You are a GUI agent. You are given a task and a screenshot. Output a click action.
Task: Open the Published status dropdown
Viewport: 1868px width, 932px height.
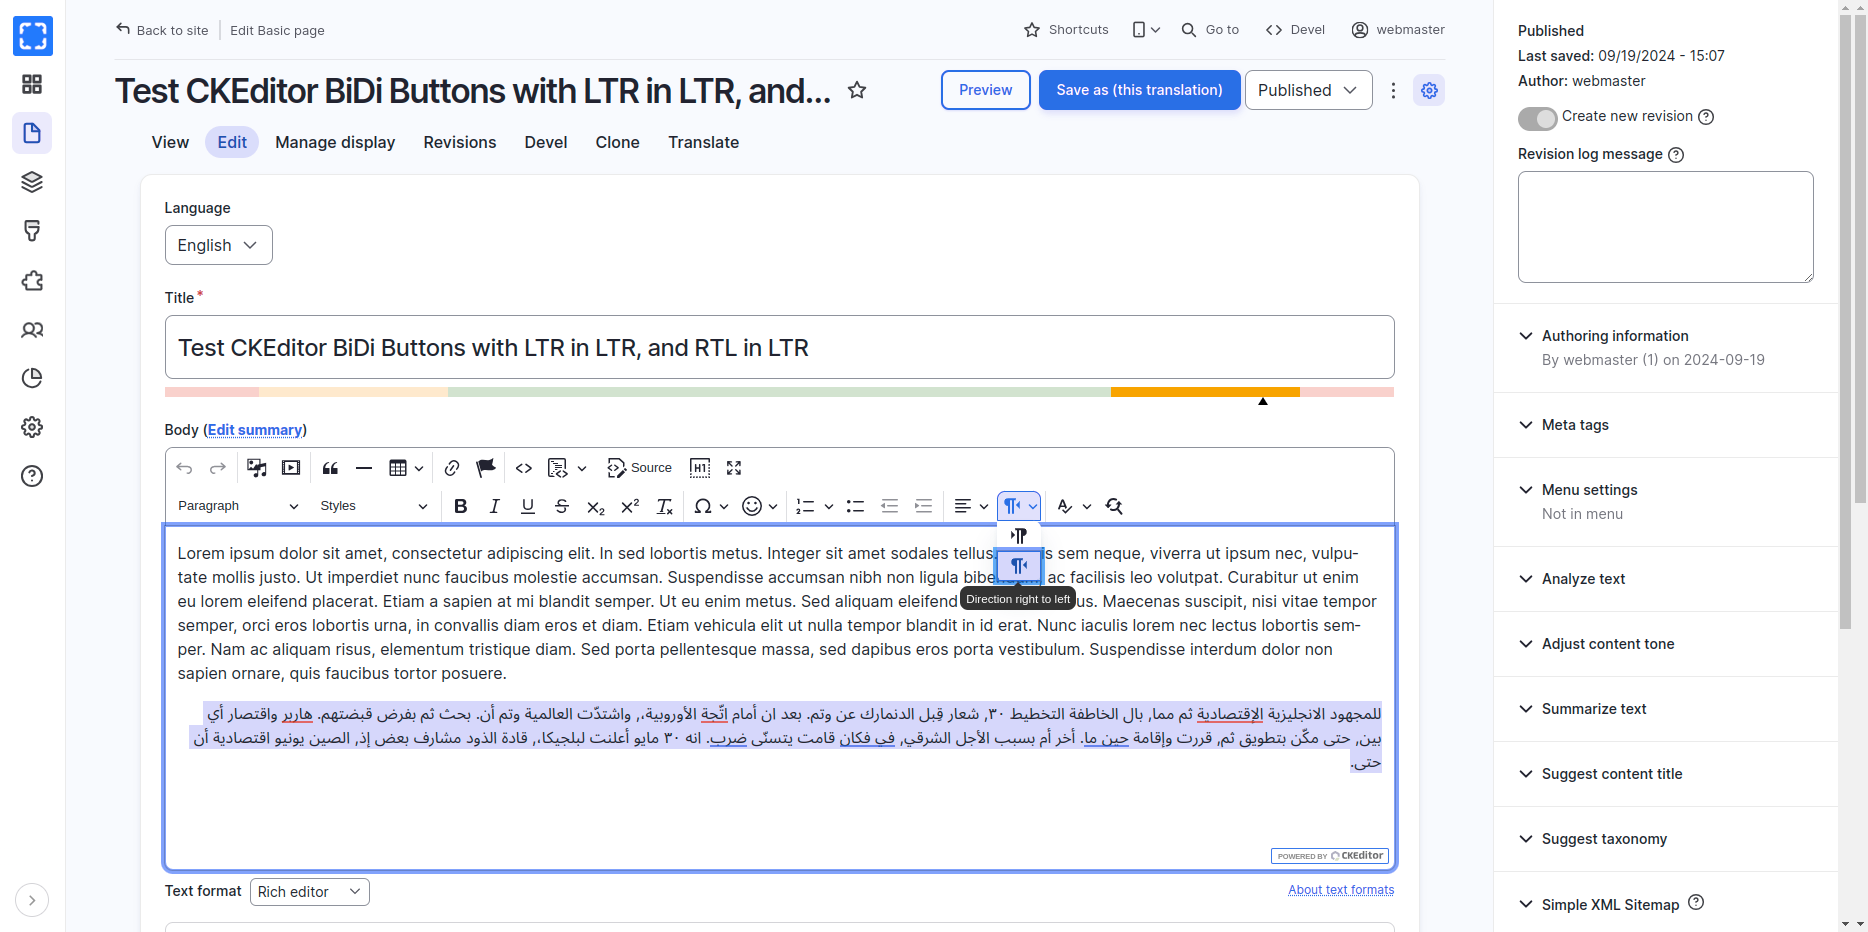[x=1308, y=90]
